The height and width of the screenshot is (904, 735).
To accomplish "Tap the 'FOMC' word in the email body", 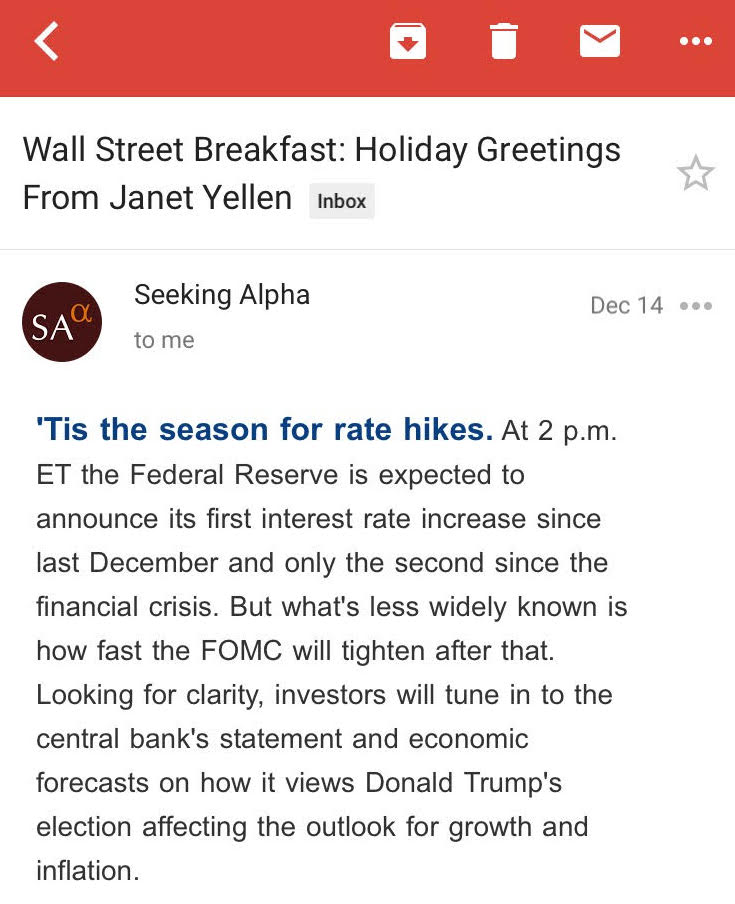I will pos(242,651).
